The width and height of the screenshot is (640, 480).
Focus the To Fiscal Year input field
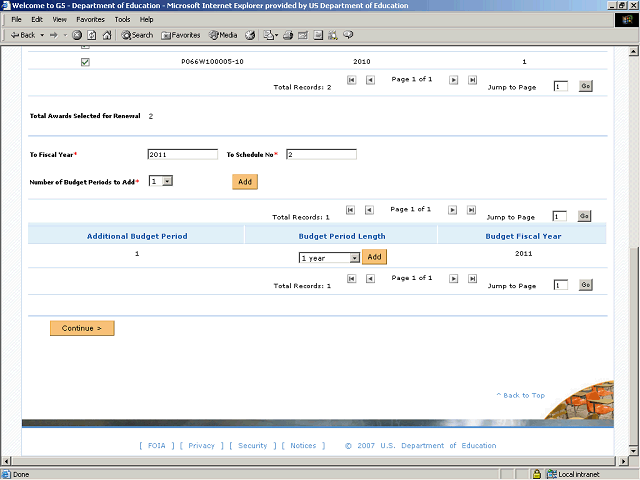click(182, 154)
